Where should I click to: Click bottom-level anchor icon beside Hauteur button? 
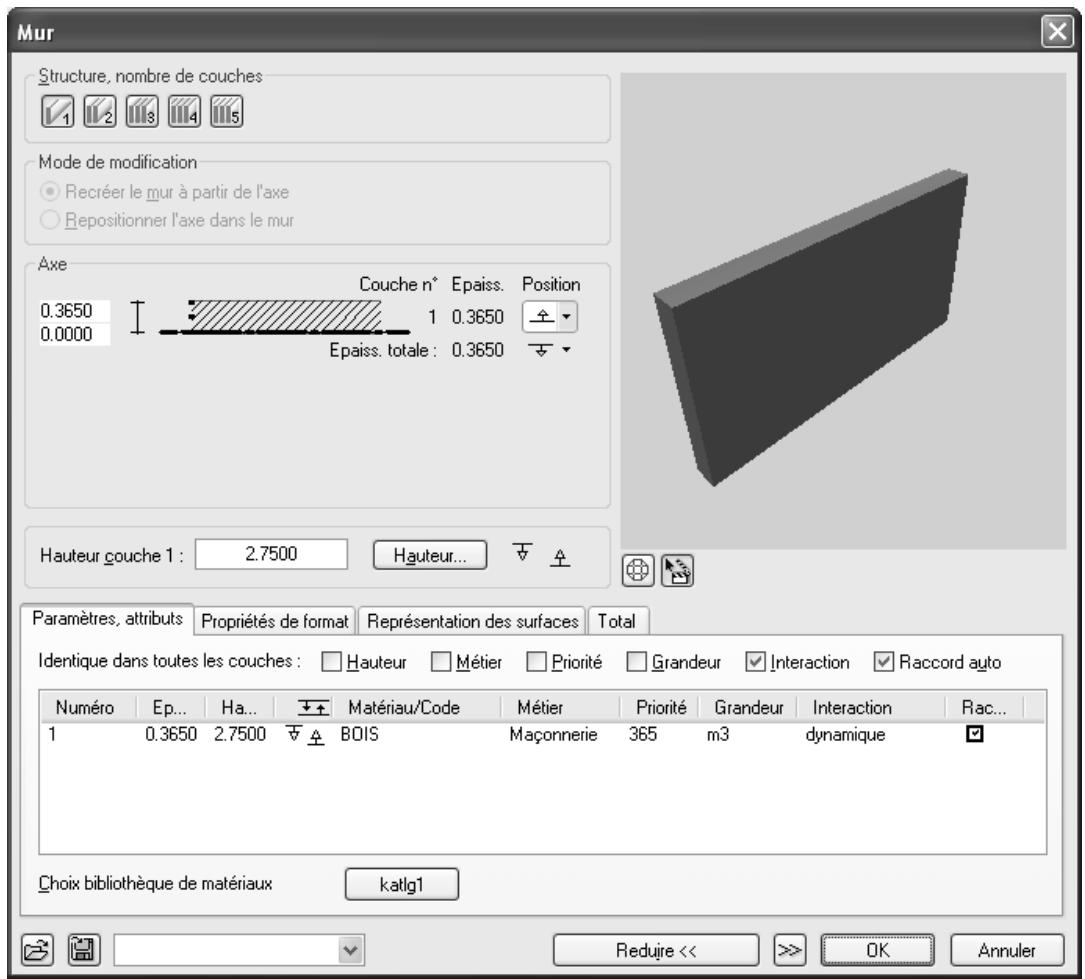[x=560, y=557]
